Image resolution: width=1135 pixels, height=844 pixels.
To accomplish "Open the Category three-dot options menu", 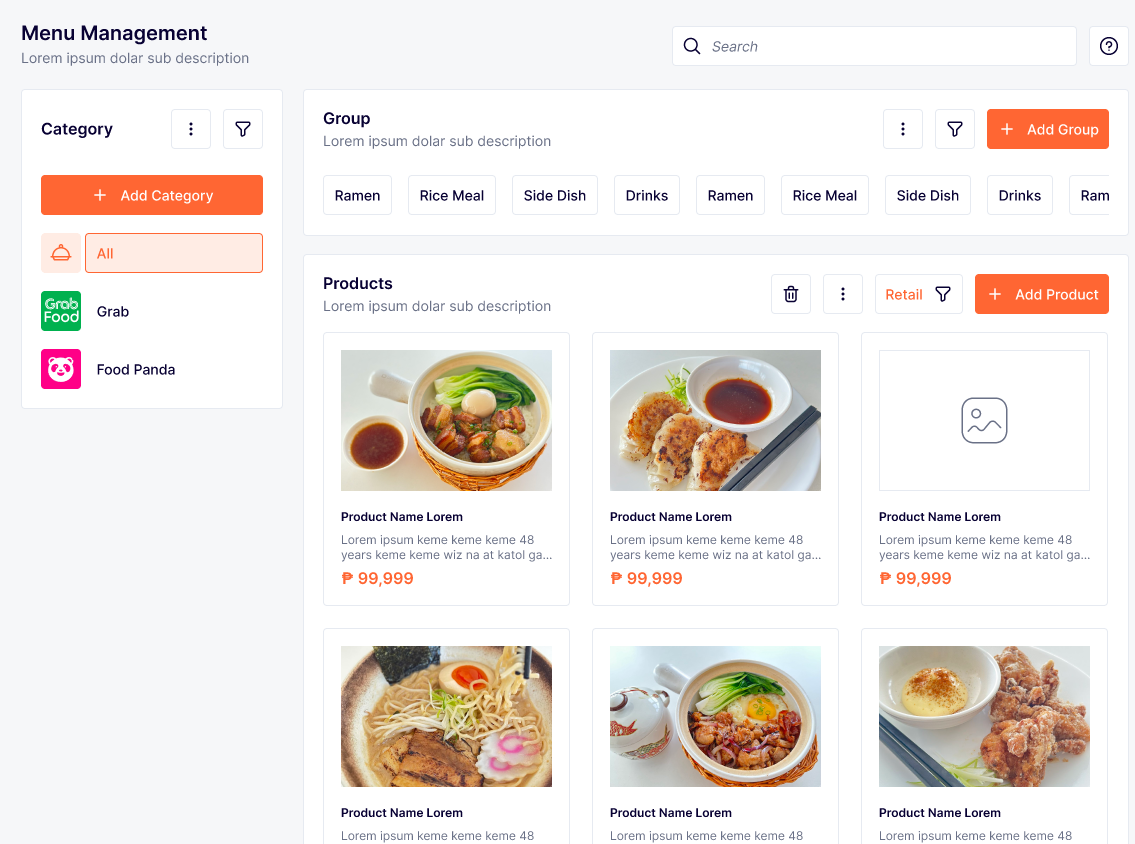I will 191,129.
